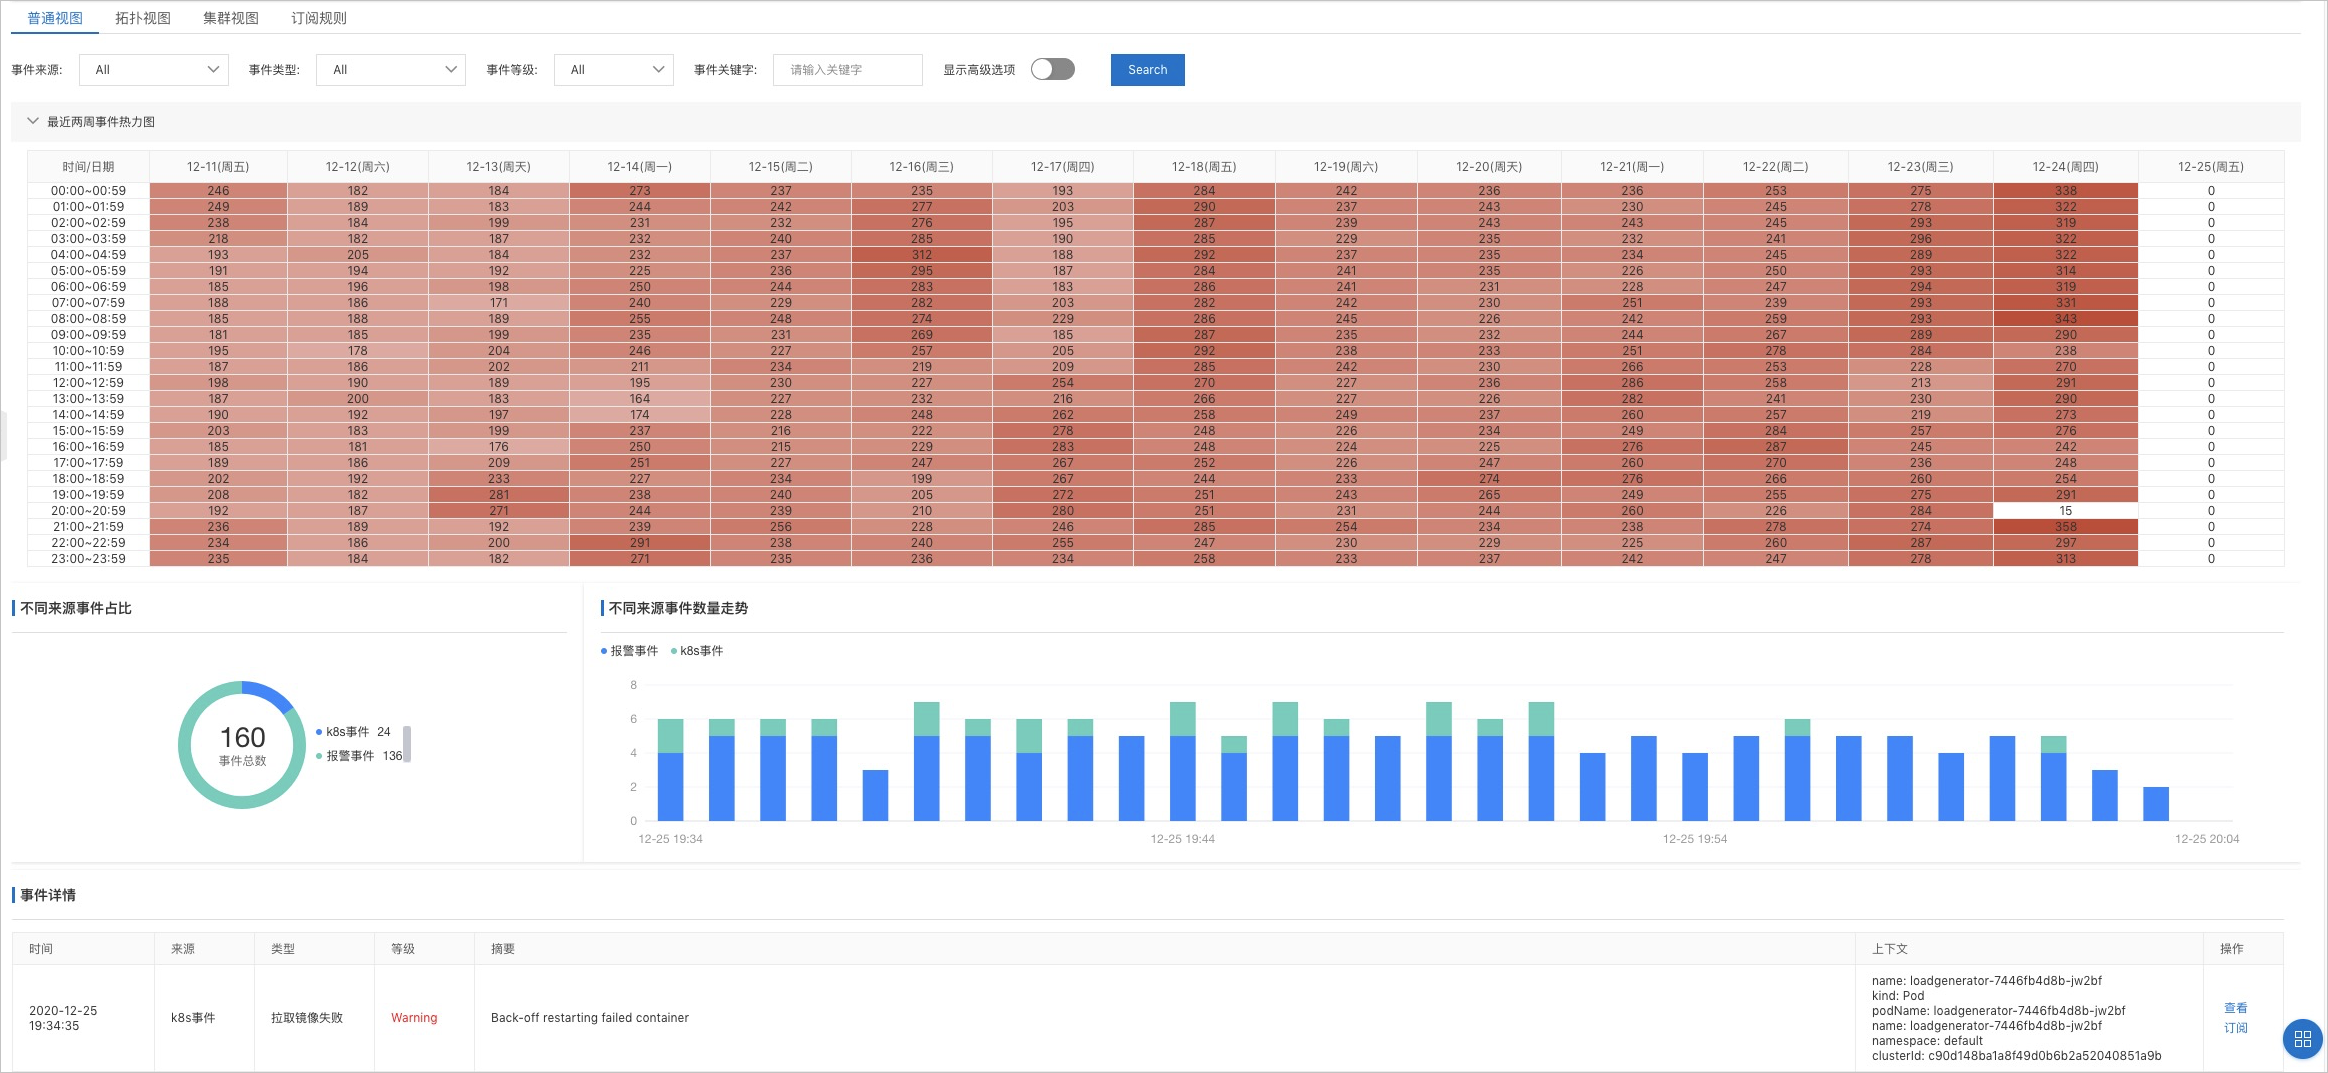Click heatmap cell 164 under 12-14
This screenshot has width=2328, height=1073.
(639, 399)
